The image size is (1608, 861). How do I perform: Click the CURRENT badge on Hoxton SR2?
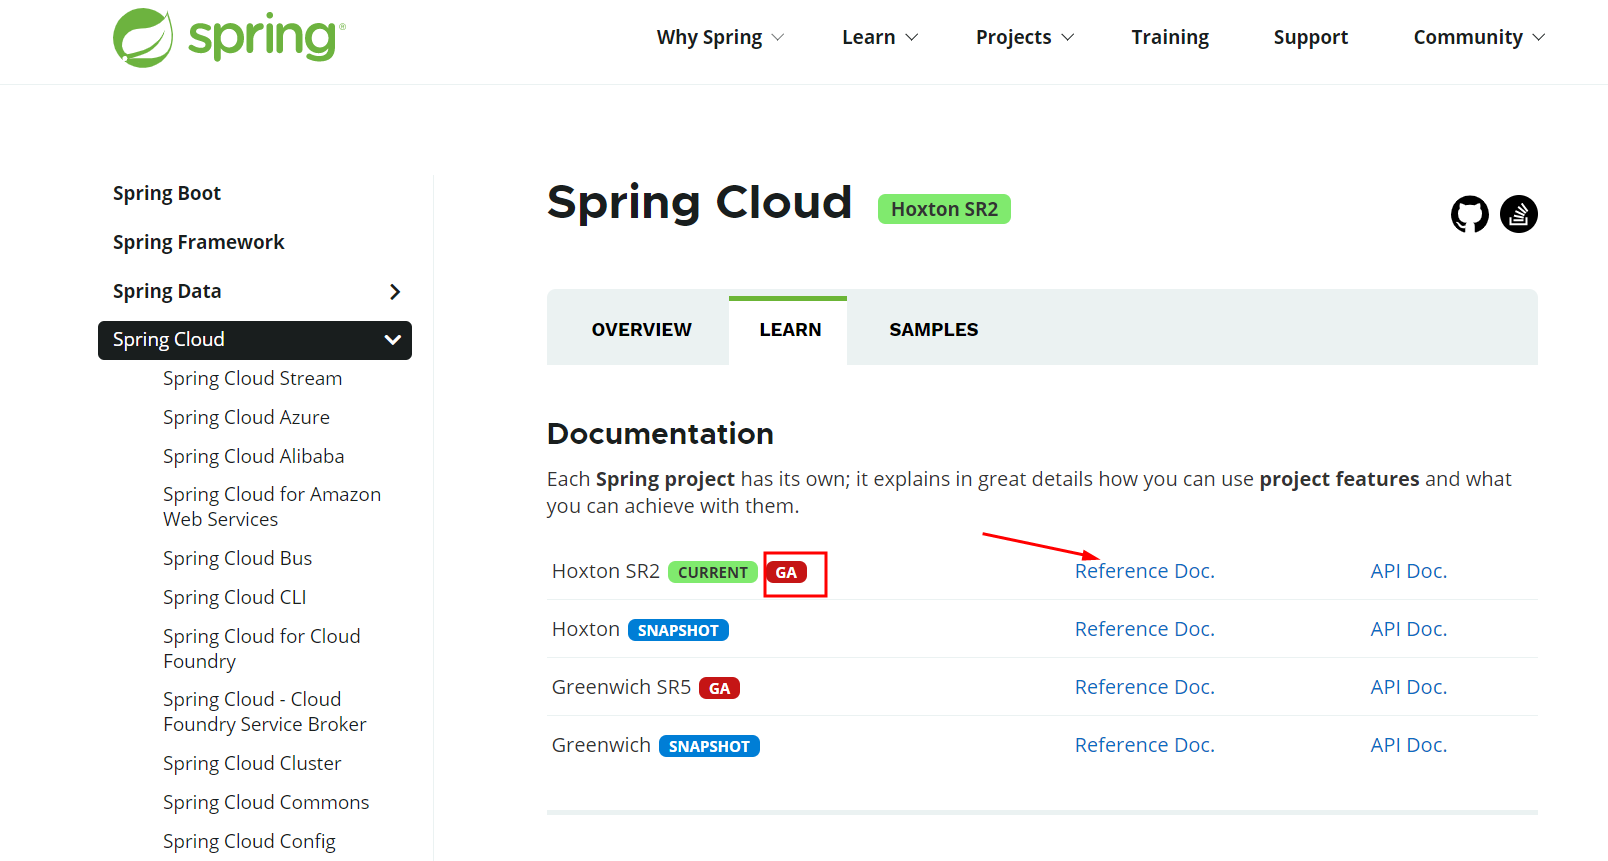(713, 572)
